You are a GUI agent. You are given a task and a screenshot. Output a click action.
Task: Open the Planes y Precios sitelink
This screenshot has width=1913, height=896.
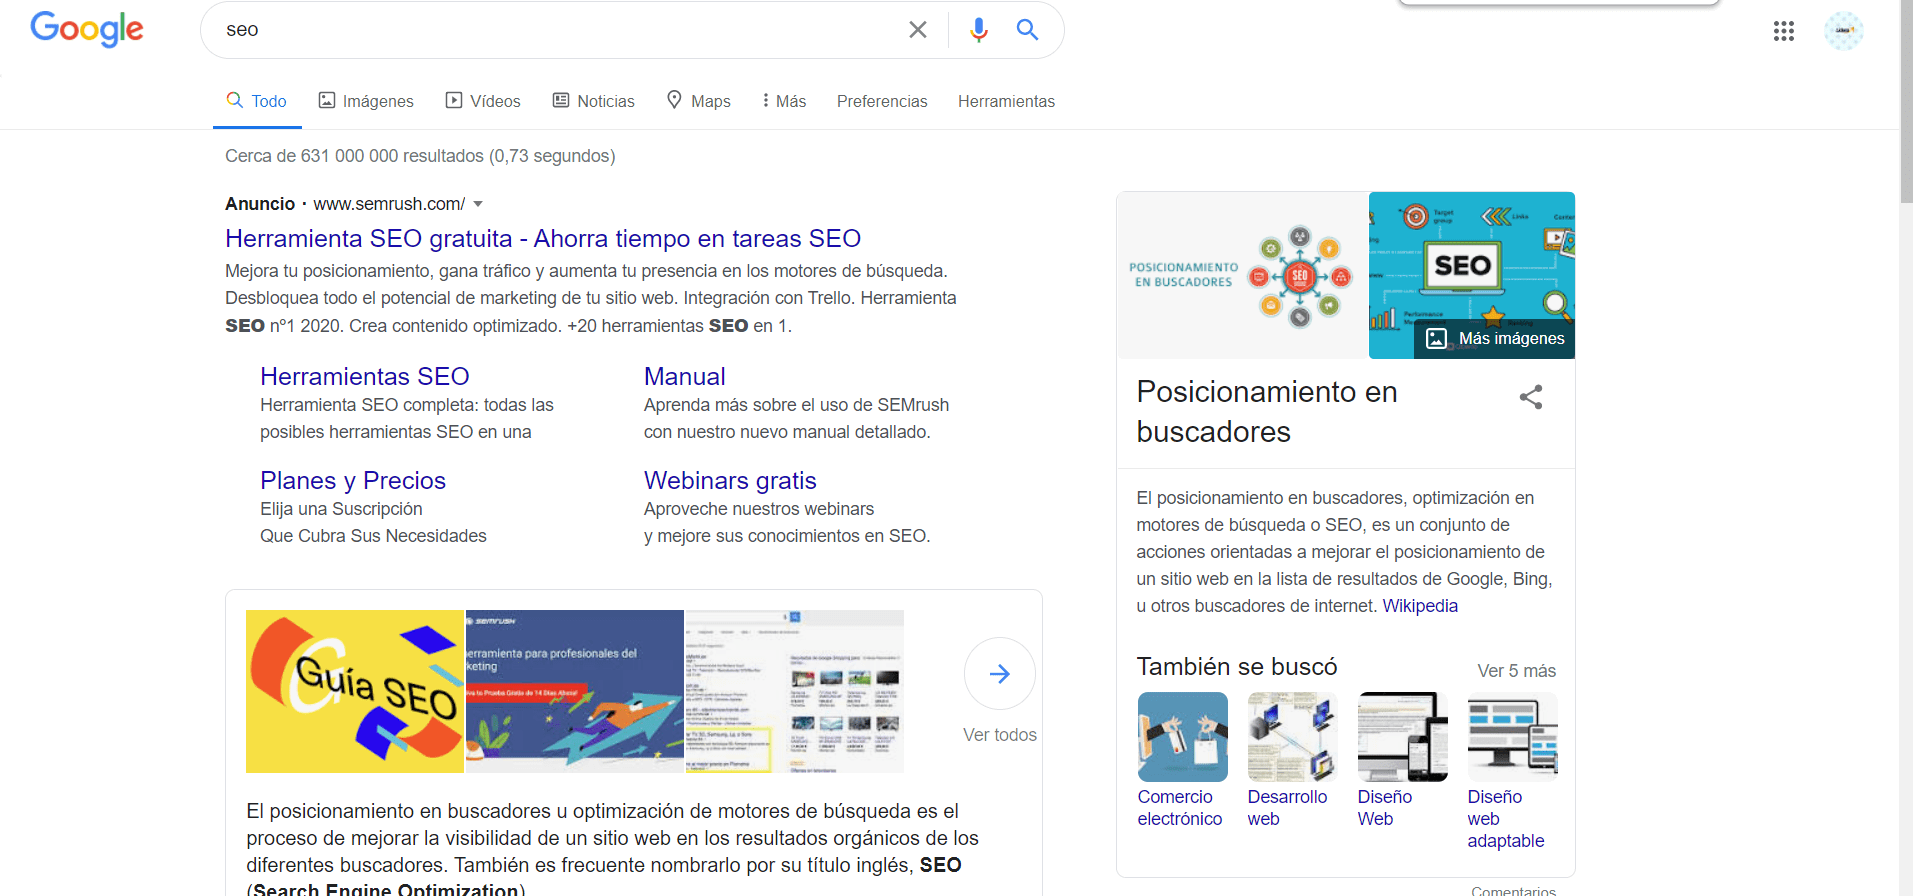click(x=353, y=480)
